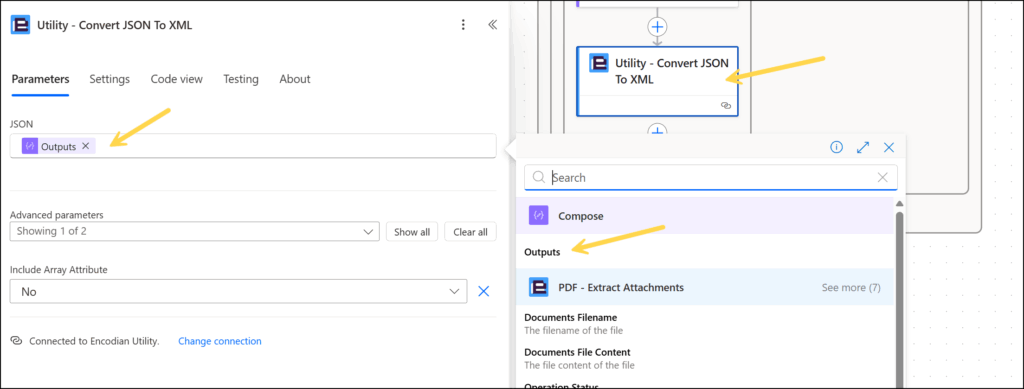Add a step below Convert JSON To XML card

(657, 130)
